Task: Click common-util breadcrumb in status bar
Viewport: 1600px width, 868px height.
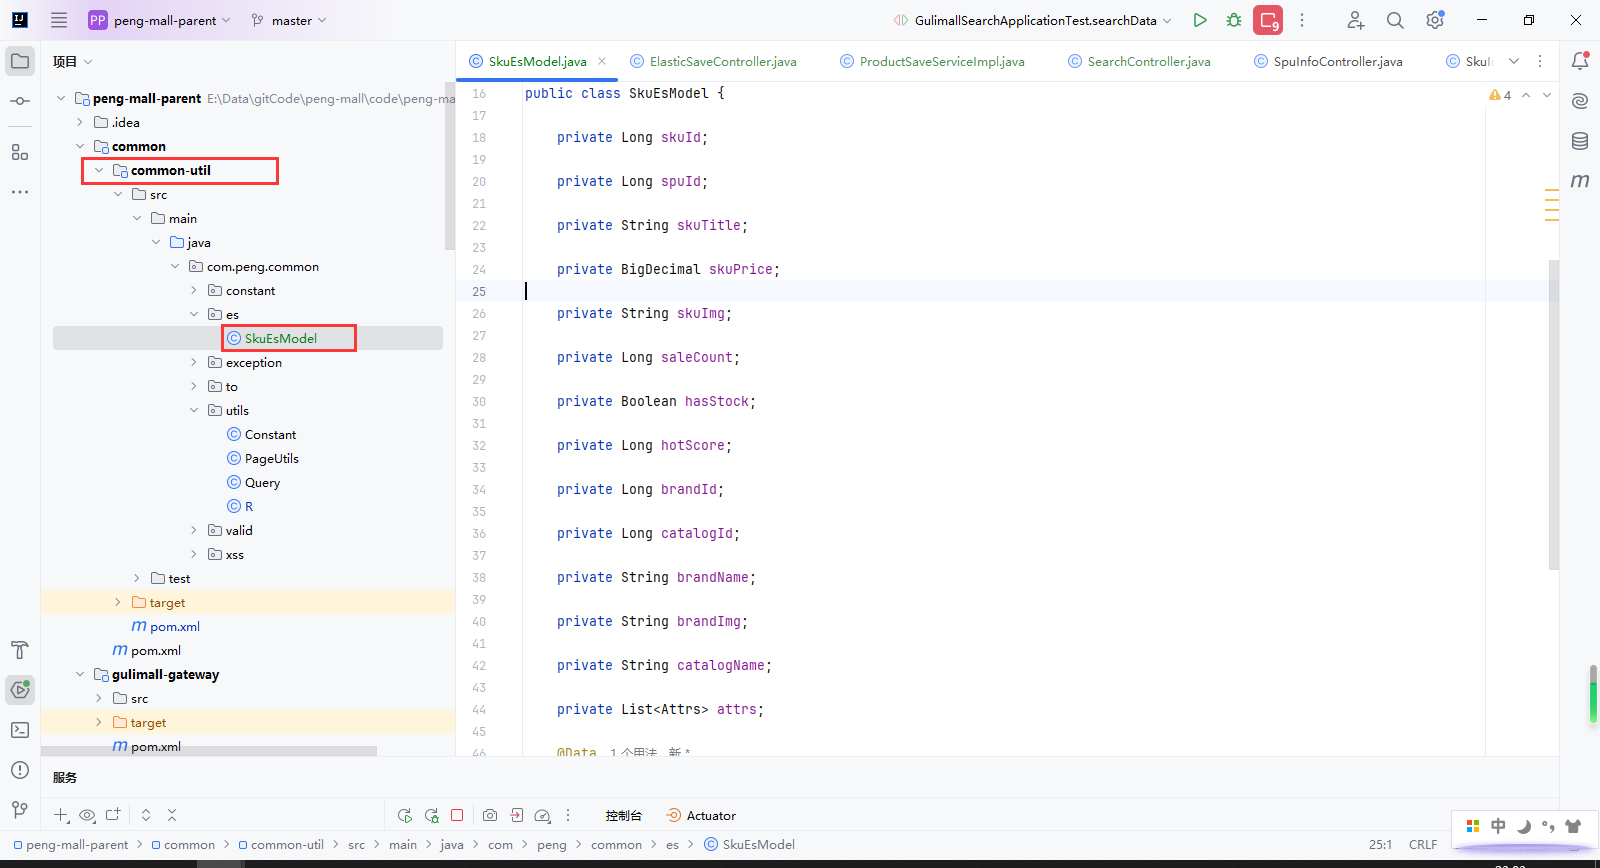Action: (x=281, y=844)
